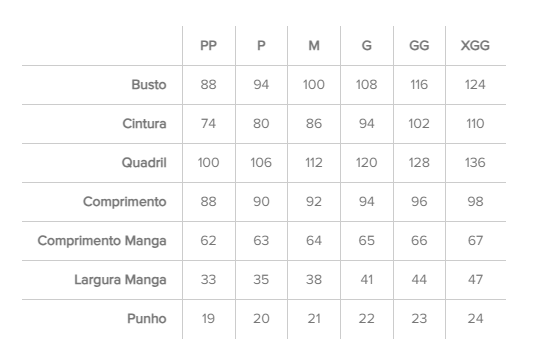Click the GG size column header
540x363 pixels.
(419, 45)
